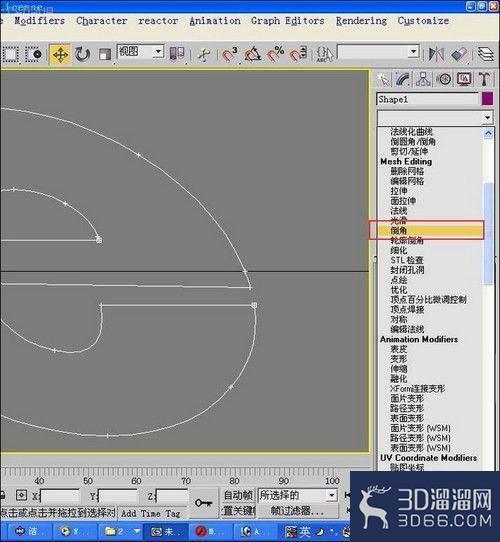Select the 剪切/延伸 modifier

(409, 151)
